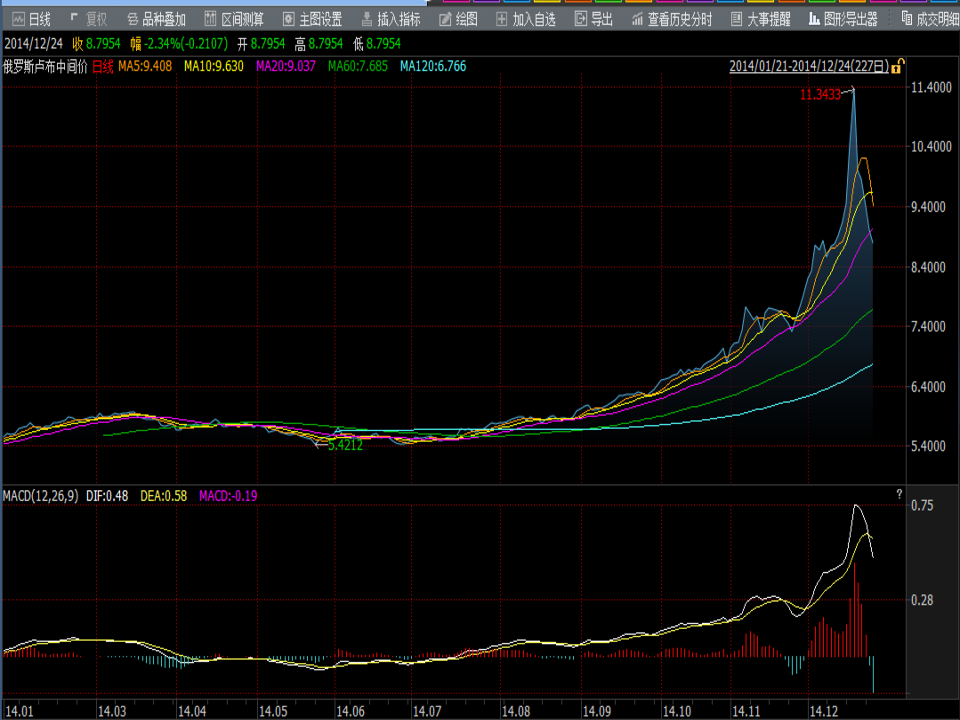Viewport: 960px width, 720px height.
Task: Click the 14.08 month on the time axis
Action: (516, 711)
